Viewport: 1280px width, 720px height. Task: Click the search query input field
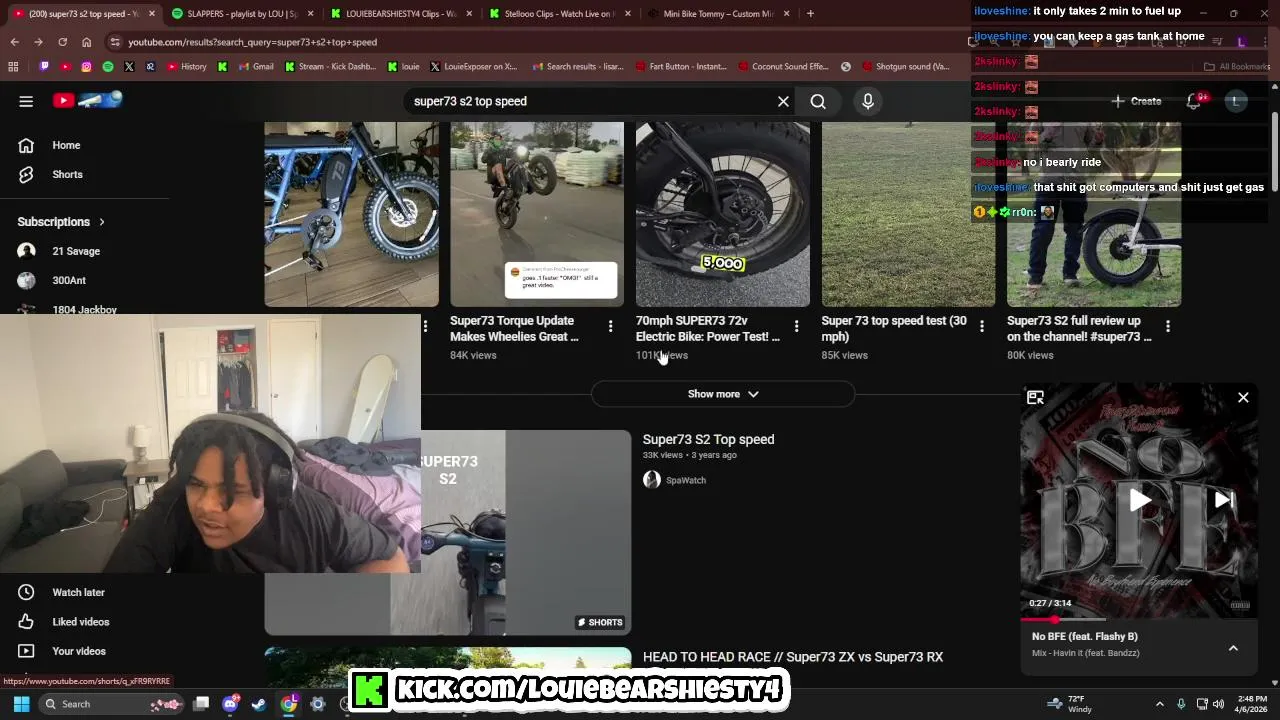tap(590, 101)
